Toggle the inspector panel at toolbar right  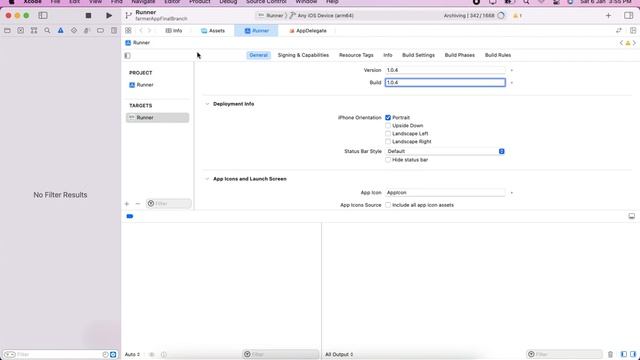click(x=629, y=16)
